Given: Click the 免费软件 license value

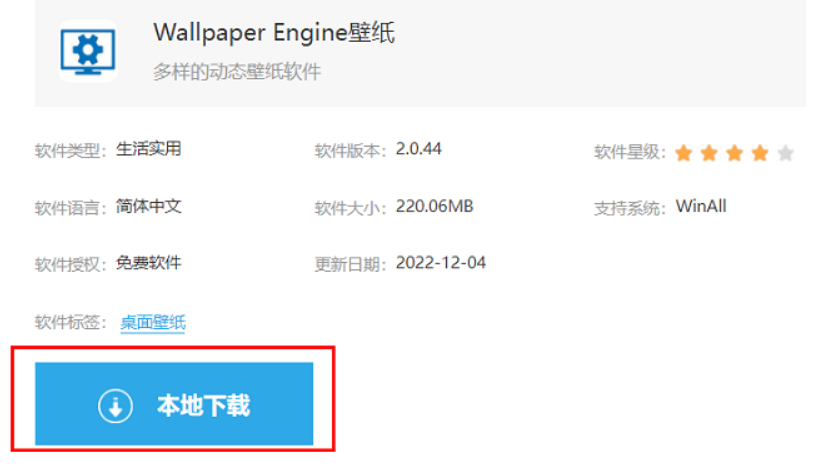Looking at the screenshot, I should pos(148,262).
